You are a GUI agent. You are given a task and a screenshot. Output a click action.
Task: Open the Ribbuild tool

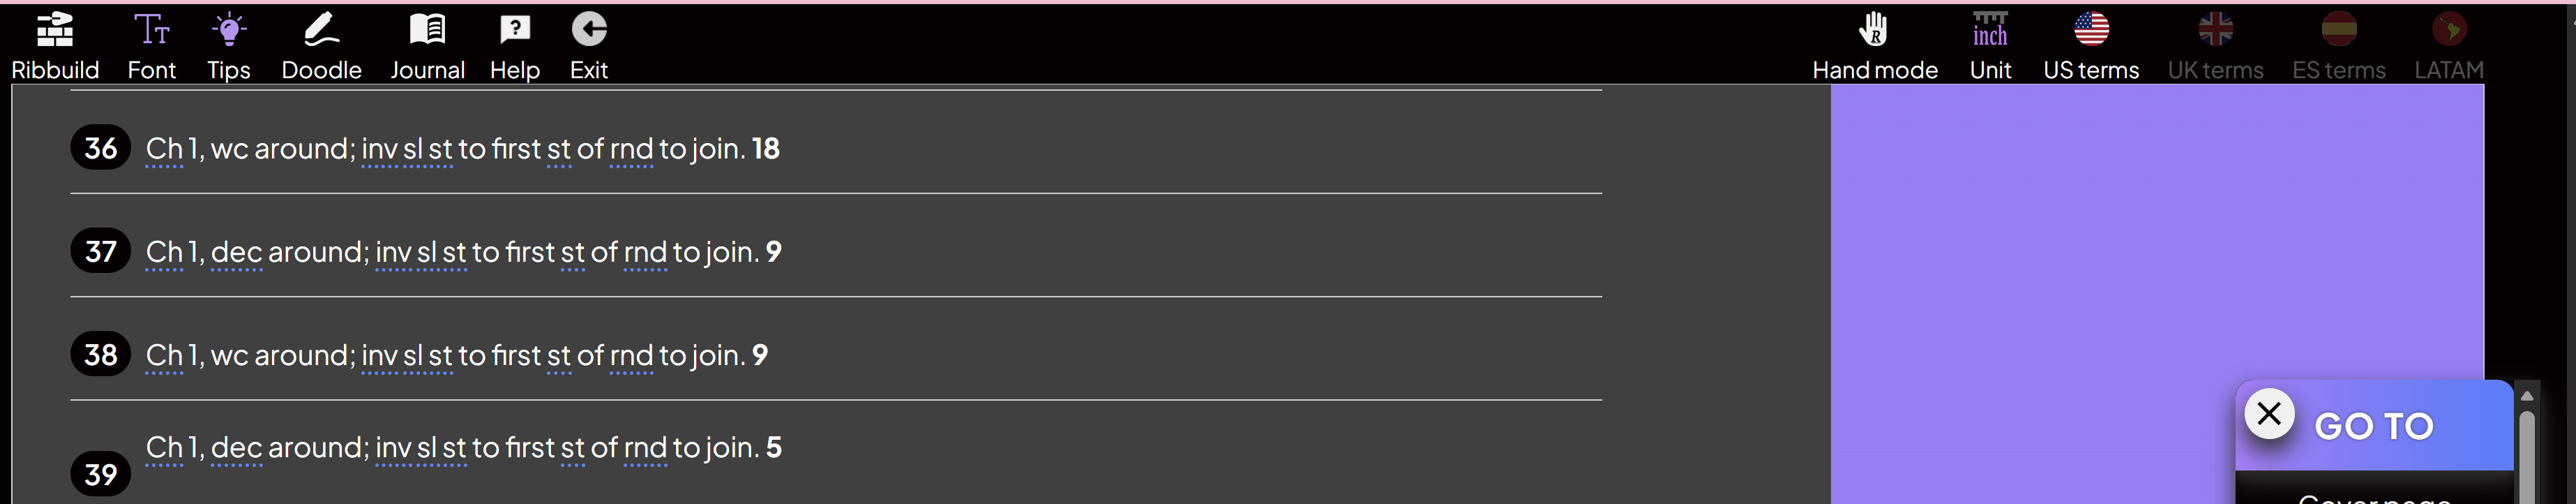(55, 45)
